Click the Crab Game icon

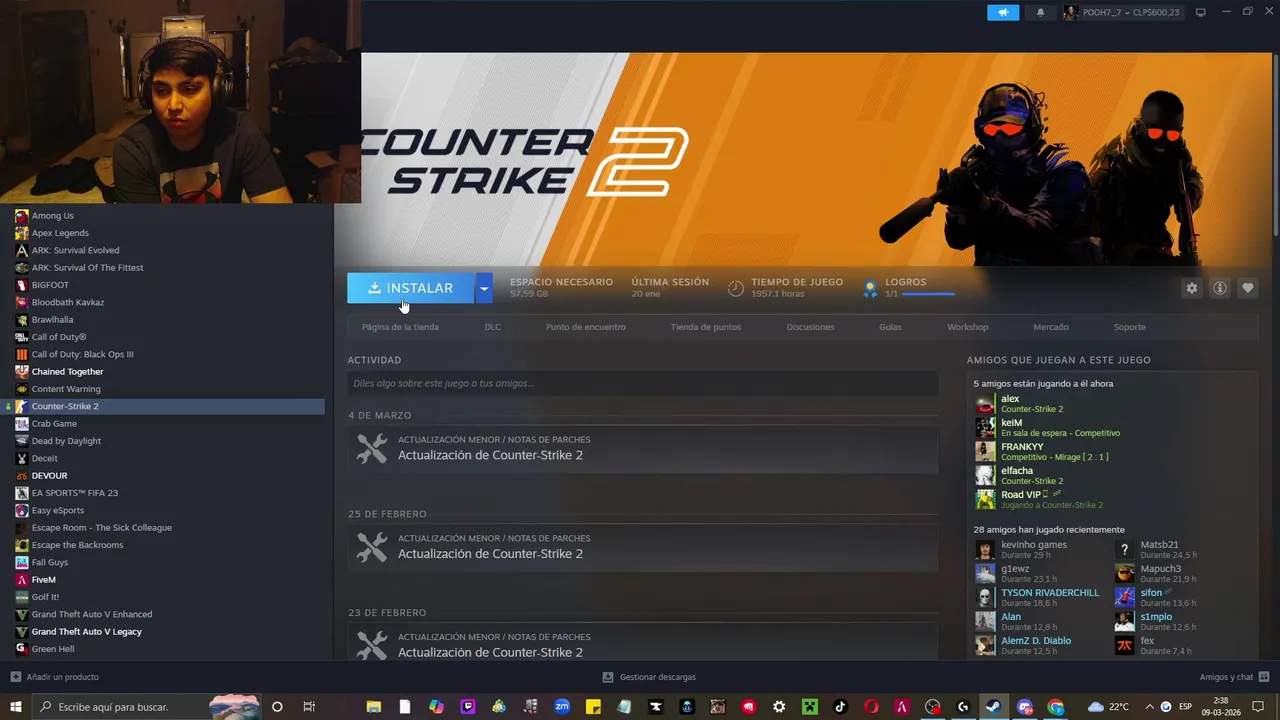[x=22, y=423]
